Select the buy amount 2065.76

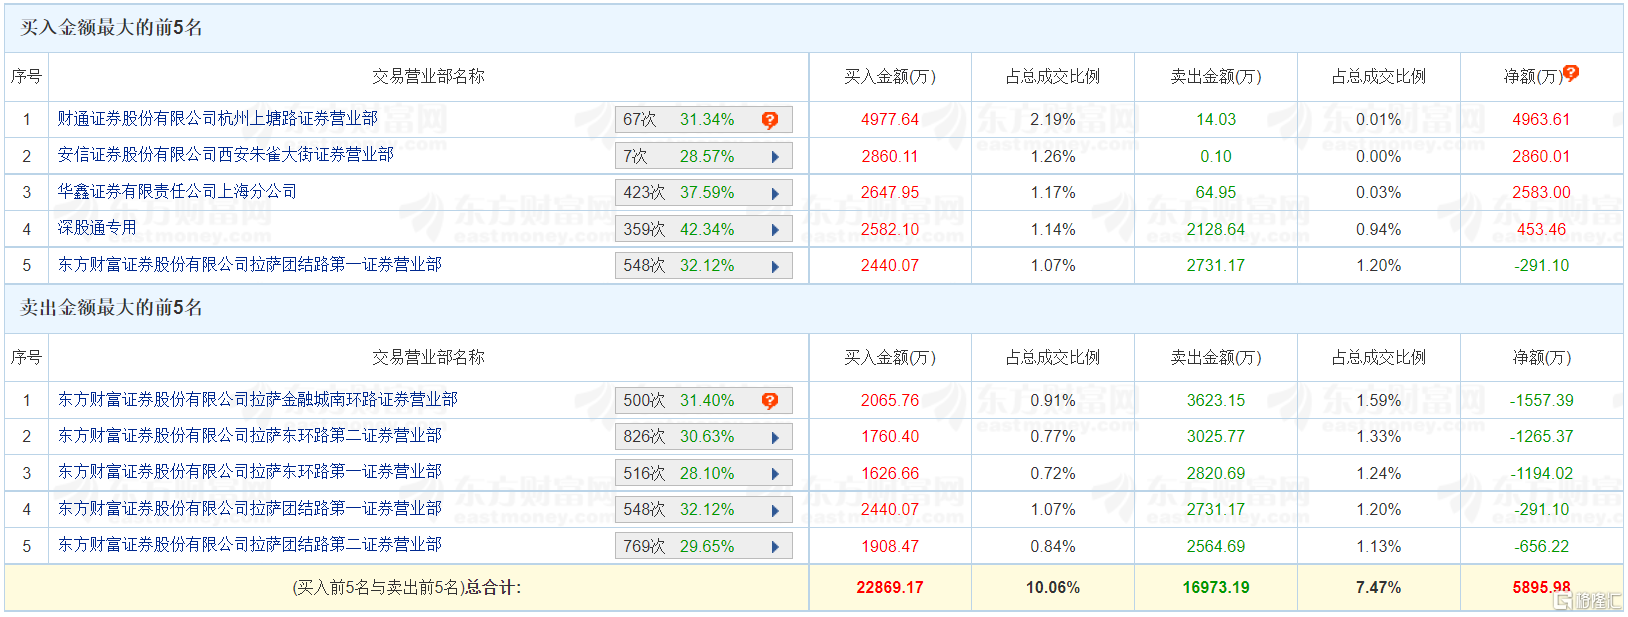pos(890,400)
